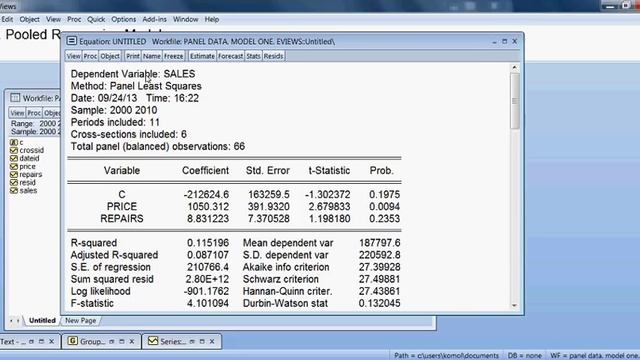The image size is (640, 360).
Task: Click View button in Workfile window
Action: [17, 113]
